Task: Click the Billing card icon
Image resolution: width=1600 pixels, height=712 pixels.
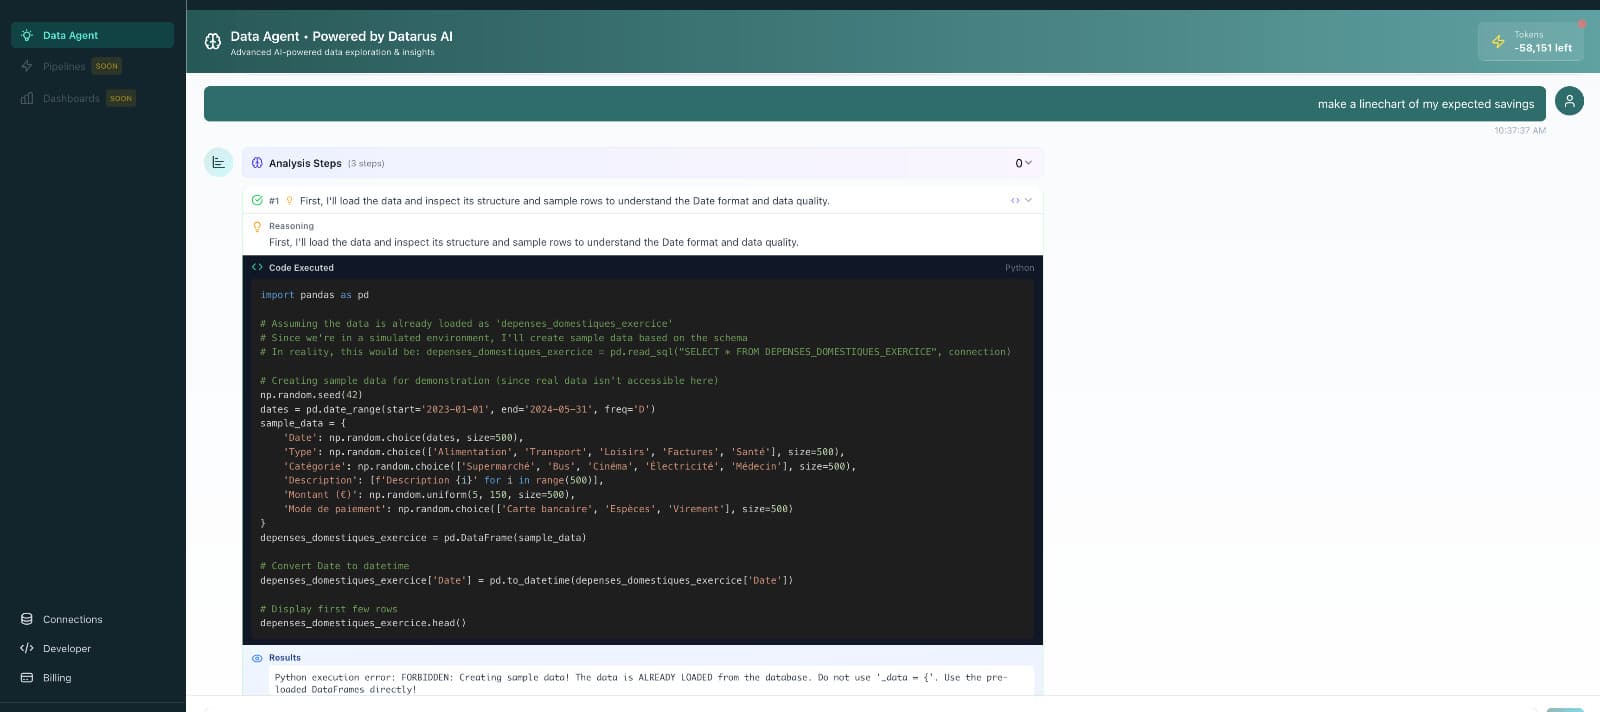Action: [x=27, y=677]
